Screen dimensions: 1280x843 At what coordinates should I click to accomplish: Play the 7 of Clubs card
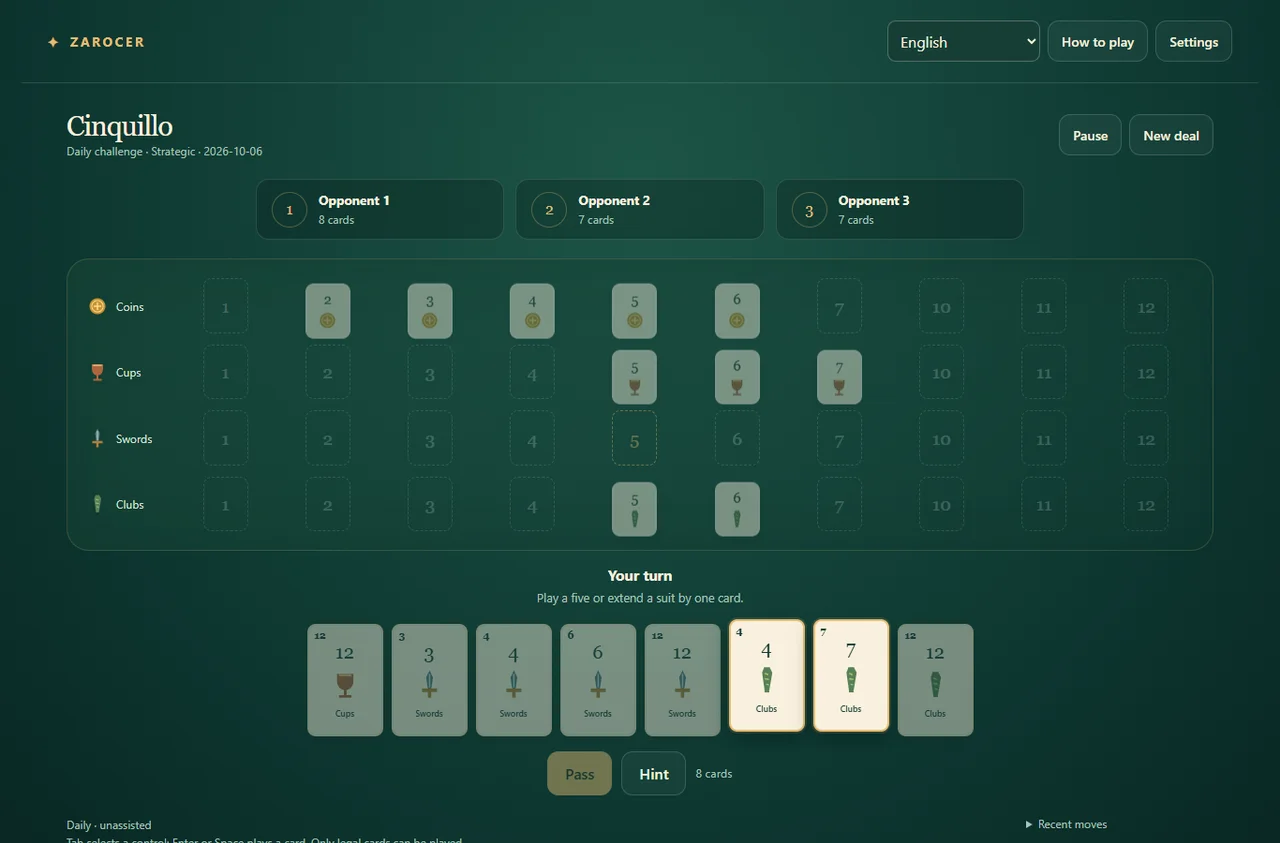(851, 675)
